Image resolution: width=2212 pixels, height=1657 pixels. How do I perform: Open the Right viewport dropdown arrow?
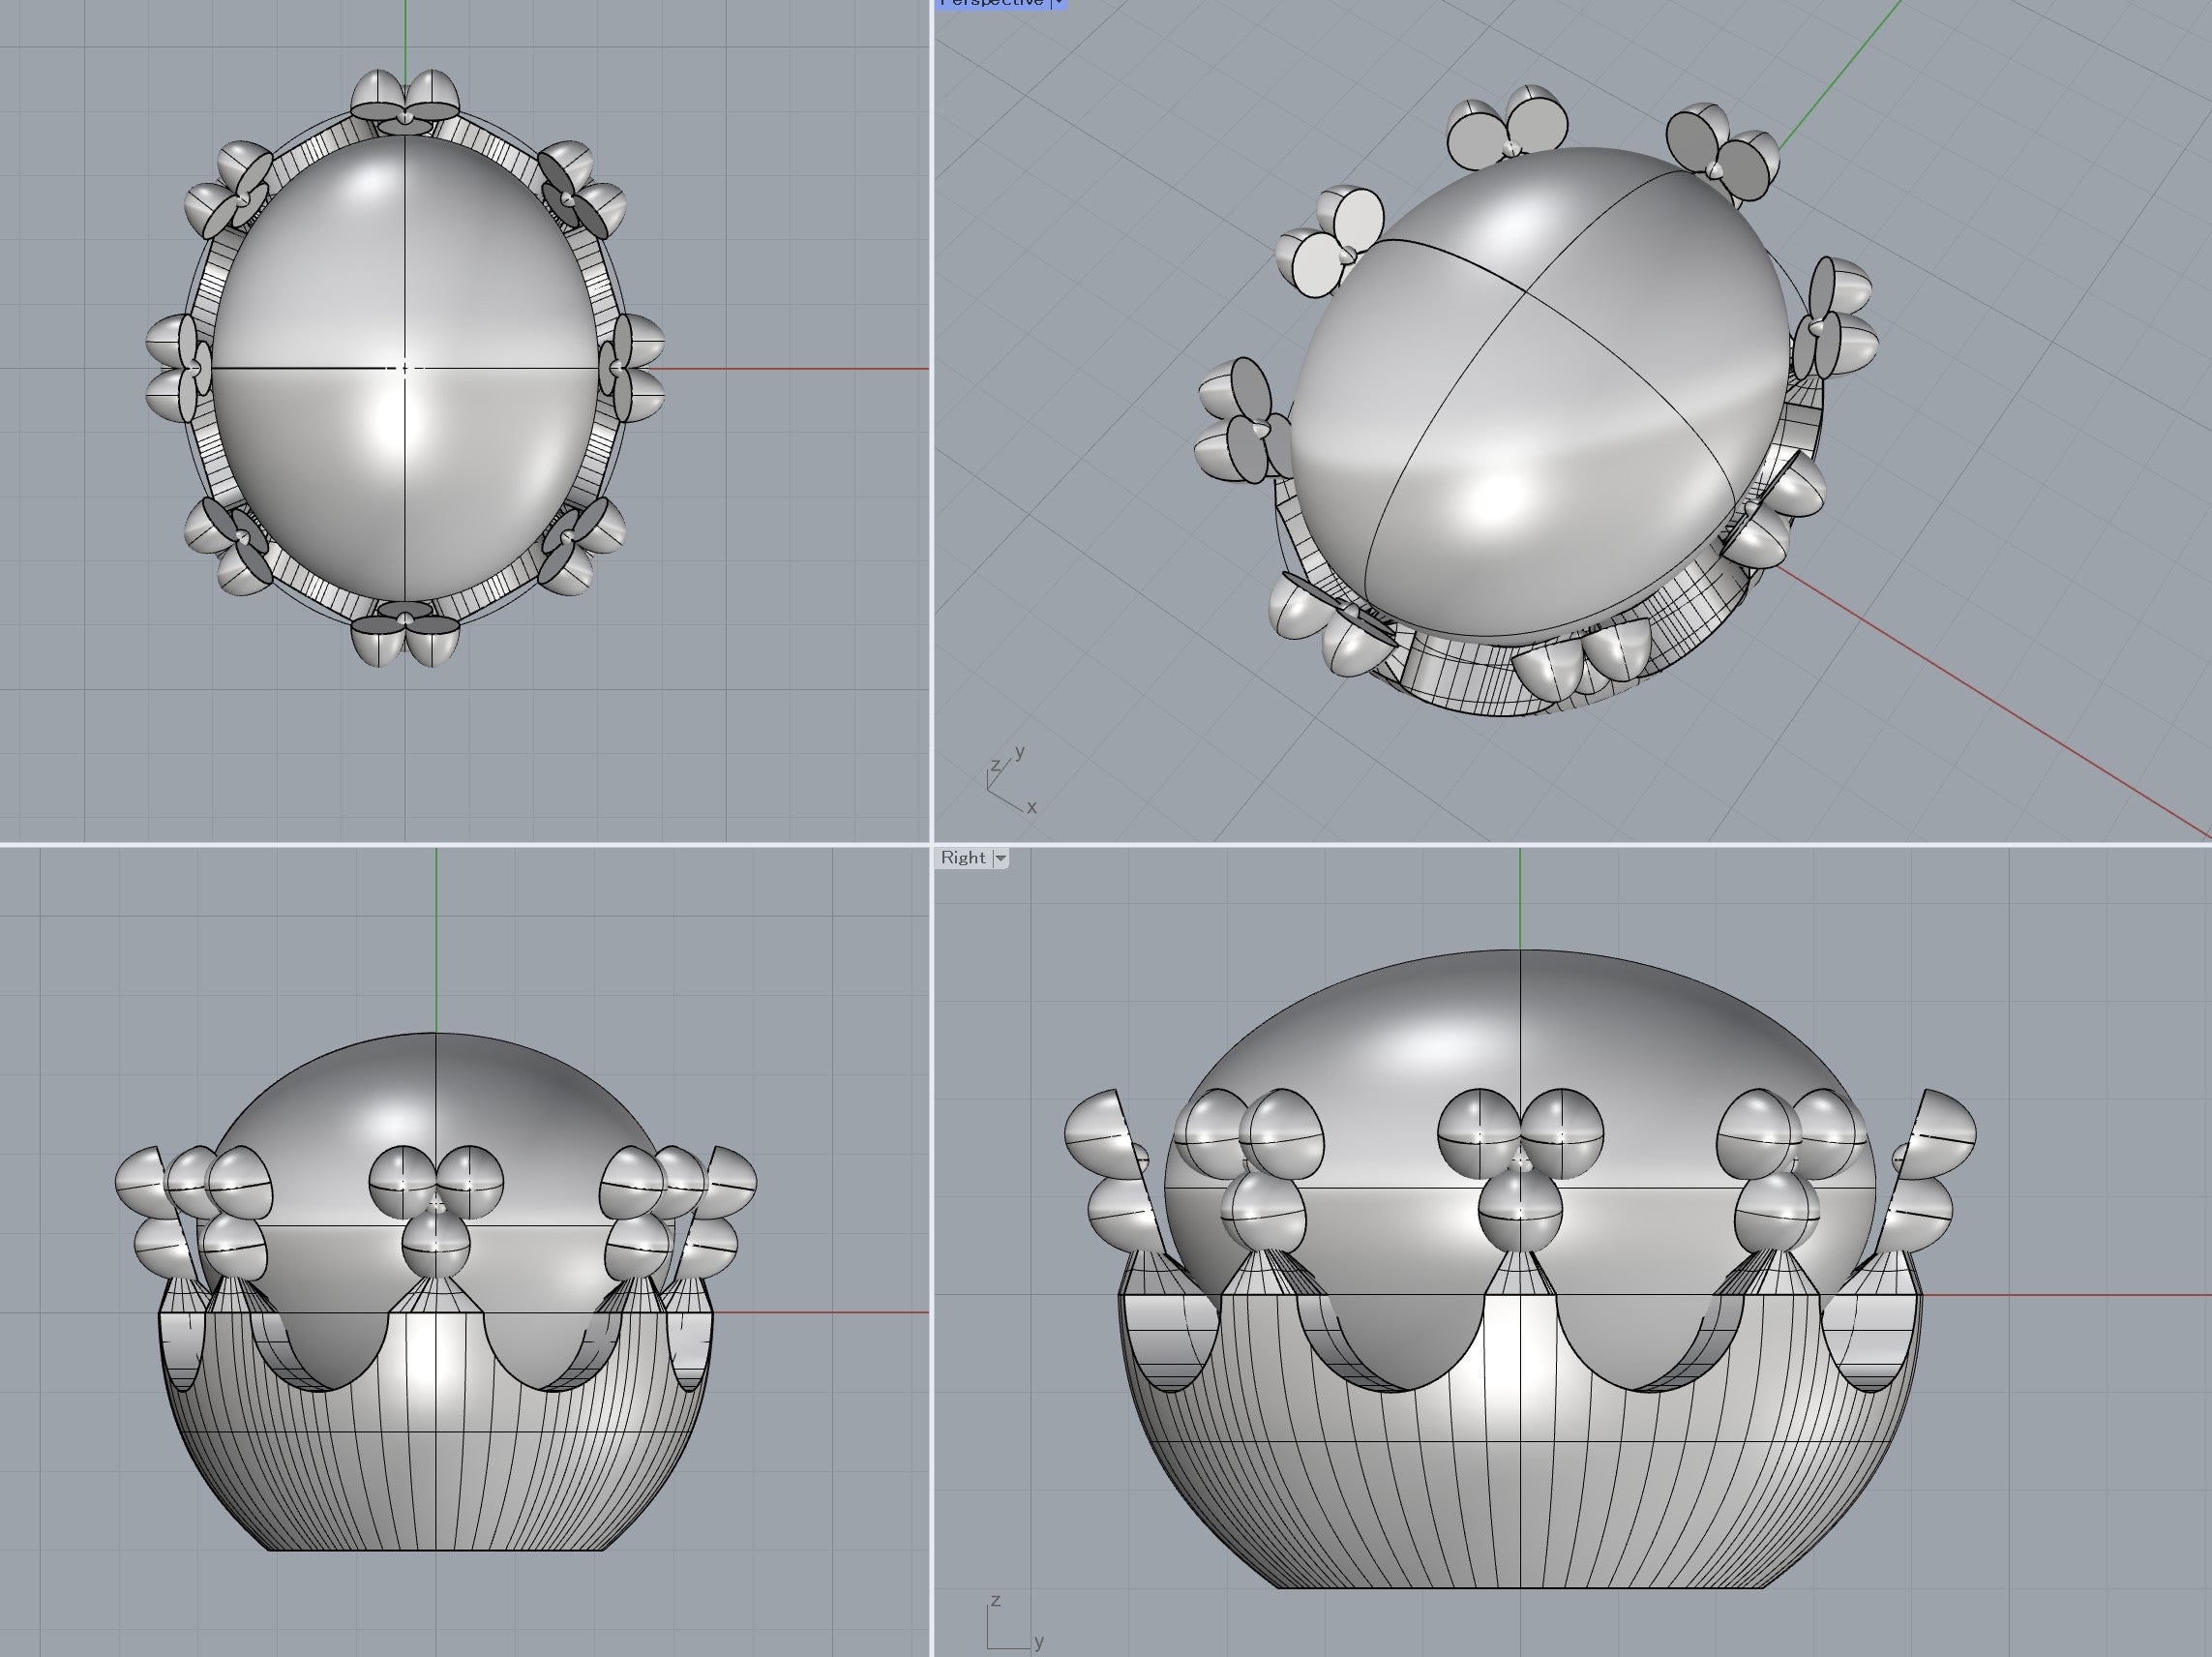pos(1000,858)
